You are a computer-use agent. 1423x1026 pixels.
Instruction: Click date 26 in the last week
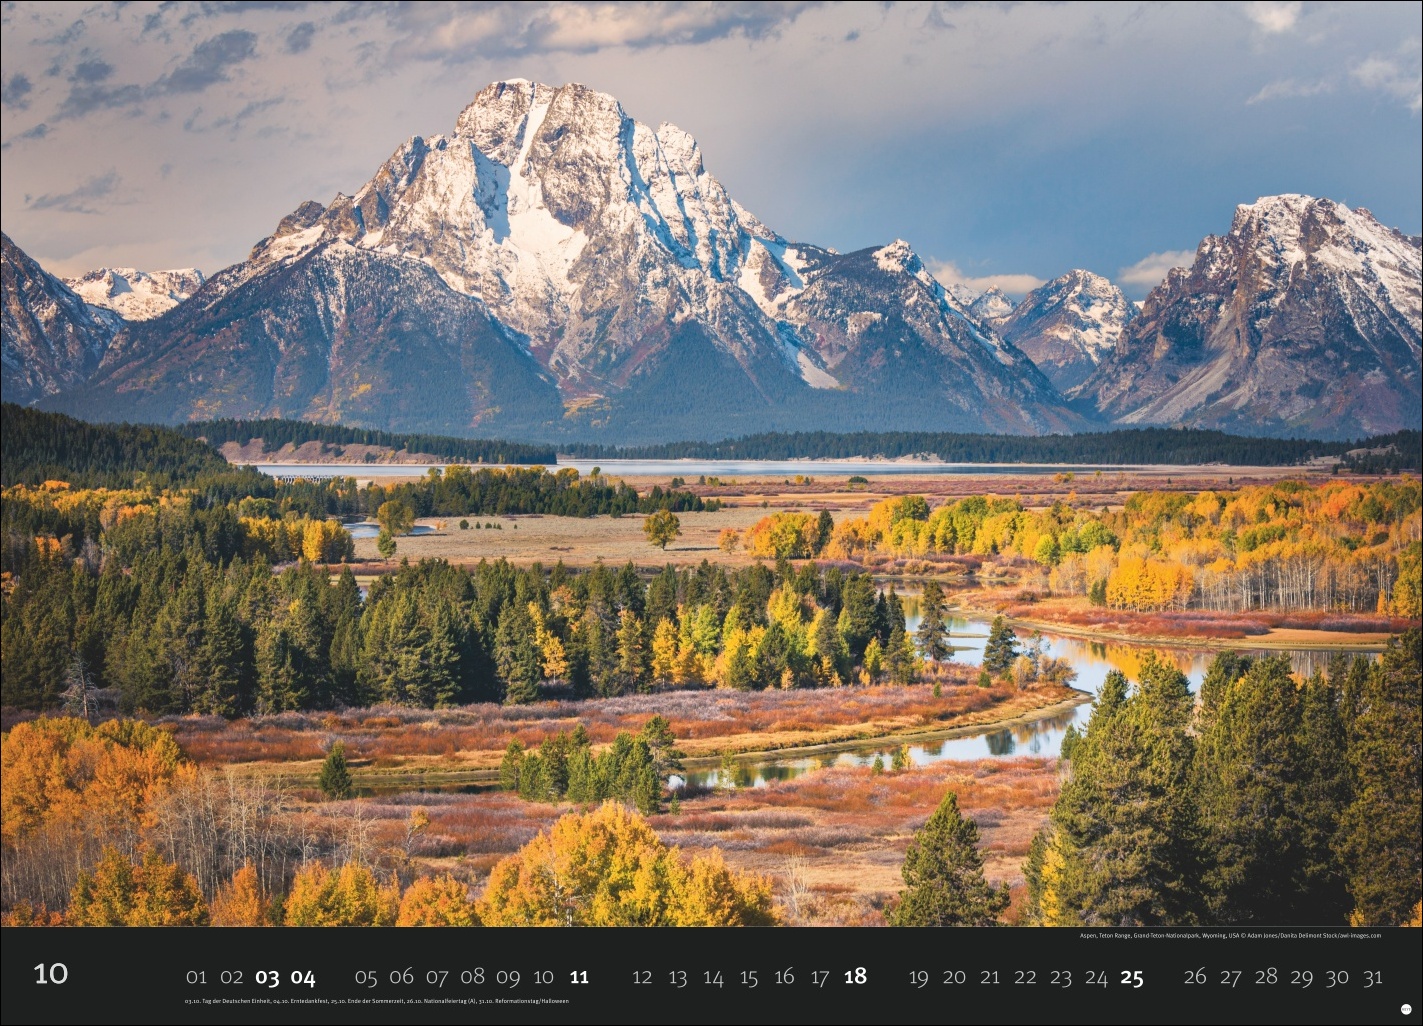tap(1194, 977)
